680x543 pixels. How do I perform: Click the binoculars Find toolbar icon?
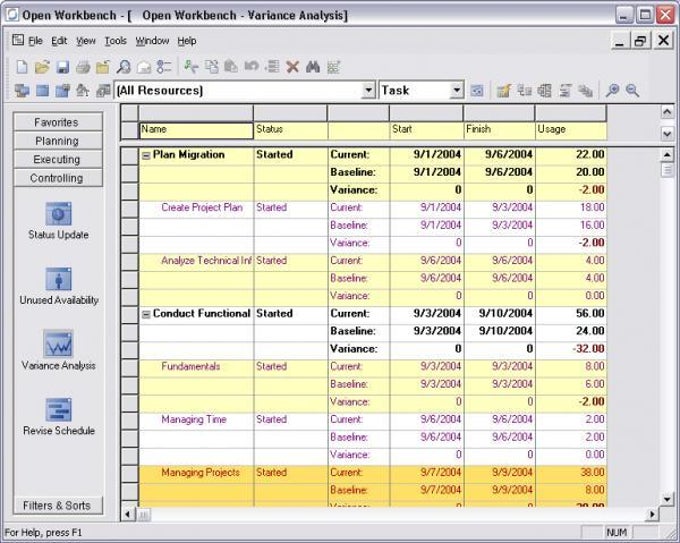pyautogui.click(x=313, y=67)
